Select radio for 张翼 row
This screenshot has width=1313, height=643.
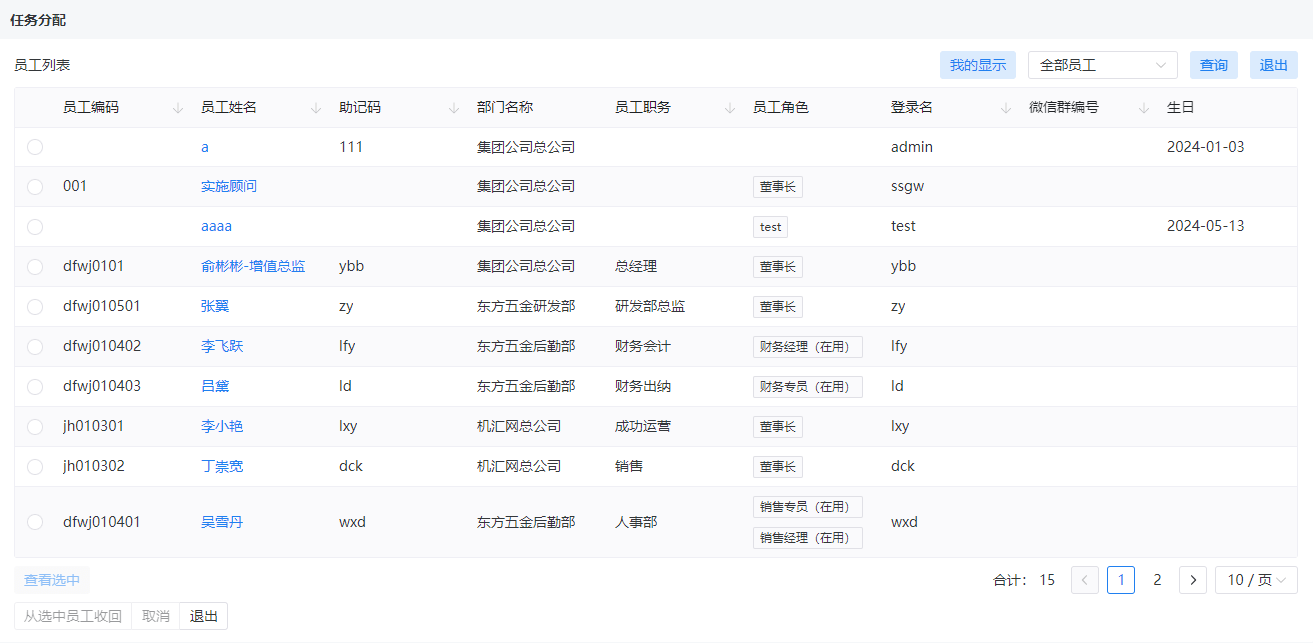[35, 307]
